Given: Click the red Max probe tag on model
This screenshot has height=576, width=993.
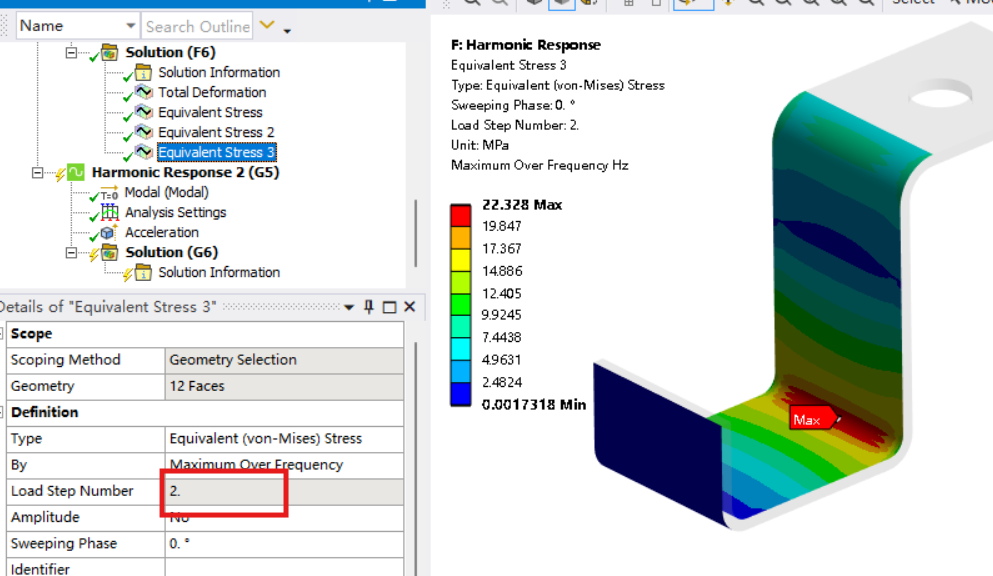Looking at the screenshot, I should pos(814,419).
